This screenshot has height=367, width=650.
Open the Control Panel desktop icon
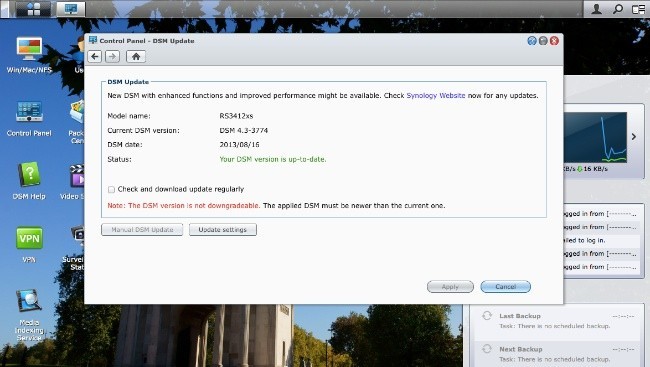click(x=29, y=118)
